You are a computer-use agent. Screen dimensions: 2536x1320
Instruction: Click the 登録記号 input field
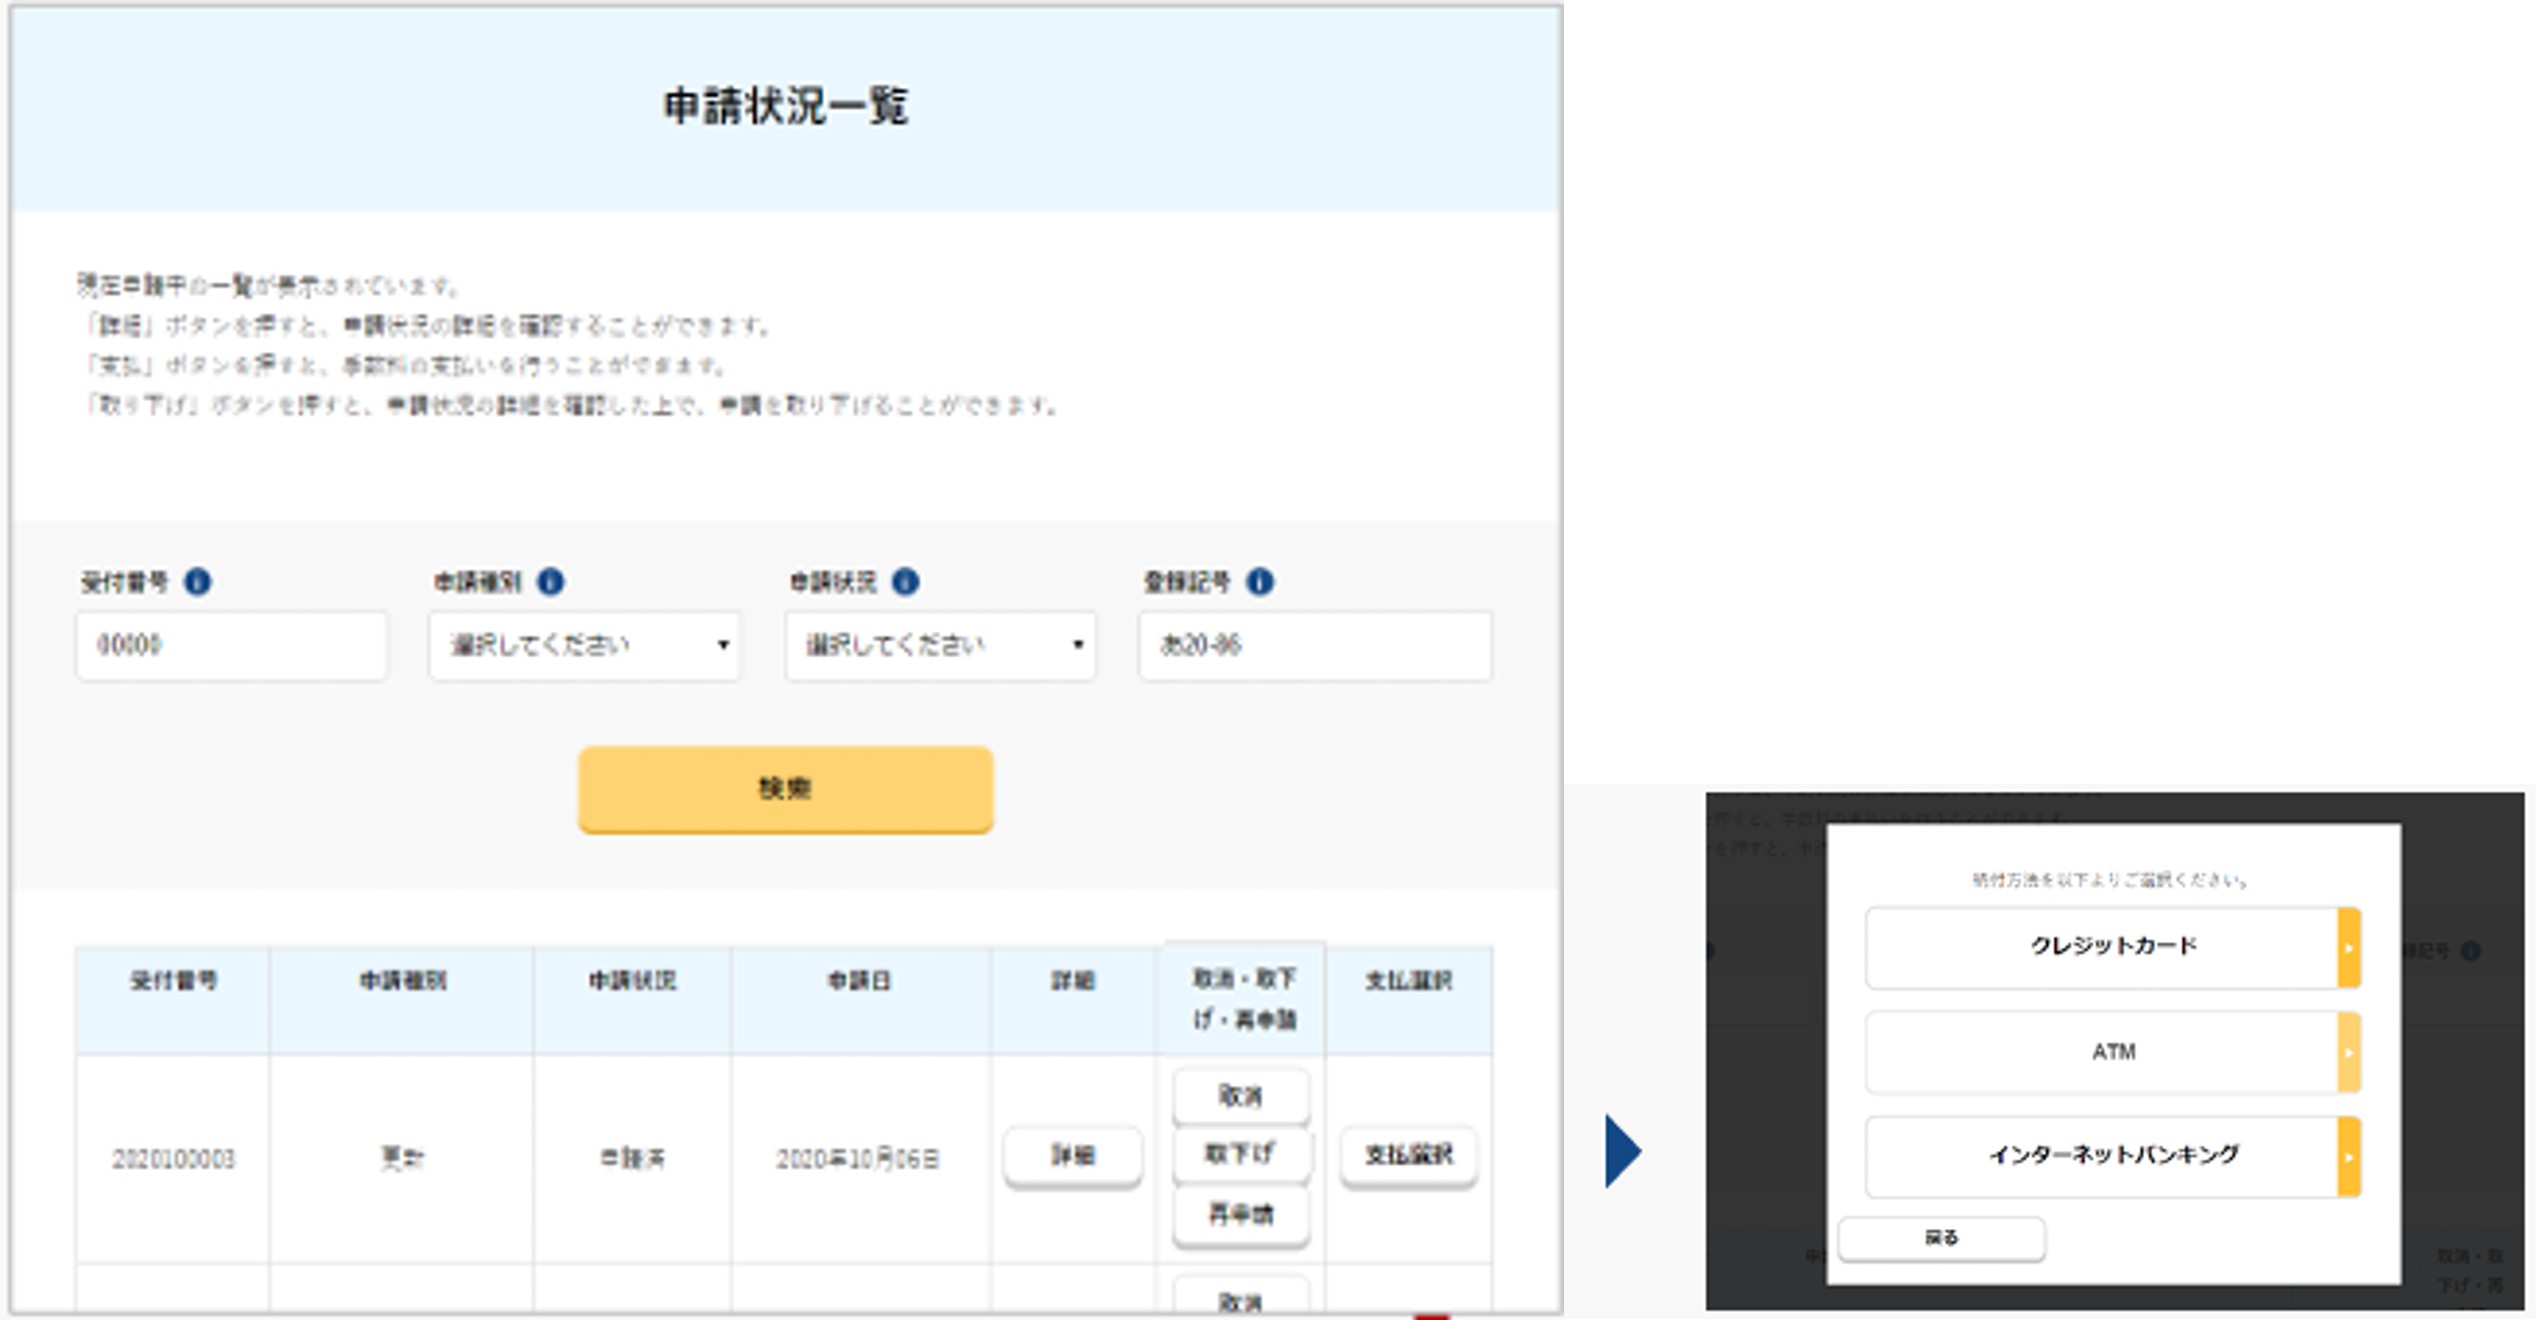(x=1314, y=646)
